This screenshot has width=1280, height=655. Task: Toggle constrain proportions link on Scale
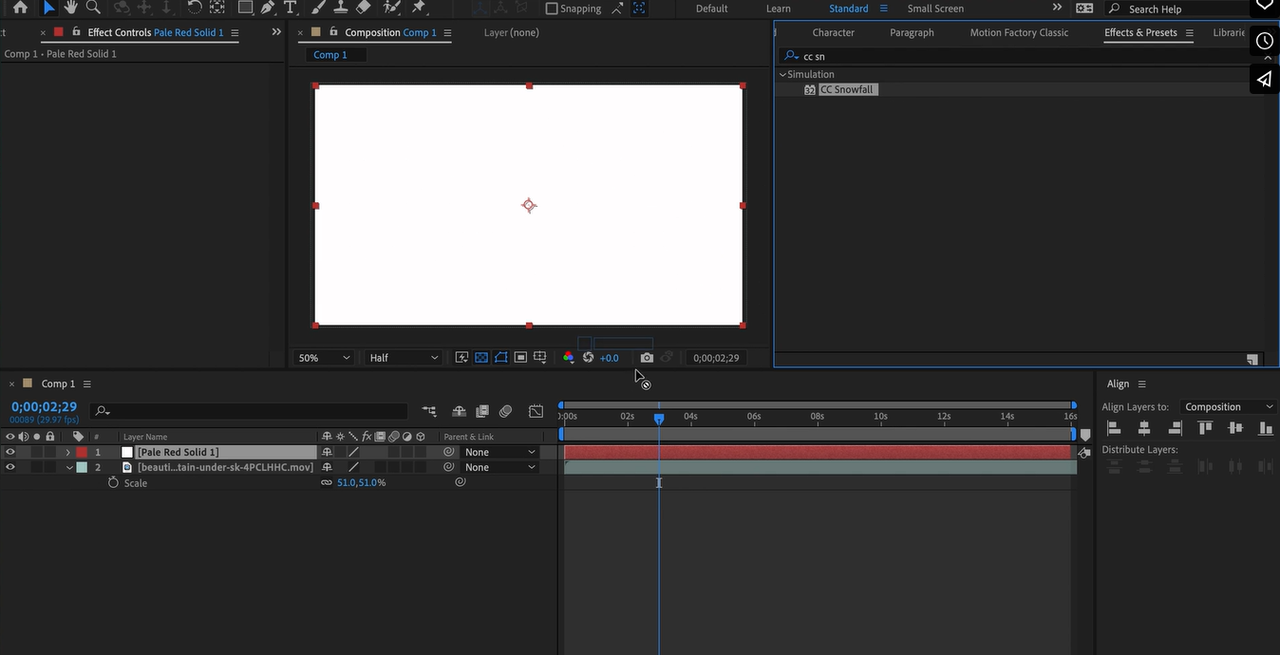(326, 482)
